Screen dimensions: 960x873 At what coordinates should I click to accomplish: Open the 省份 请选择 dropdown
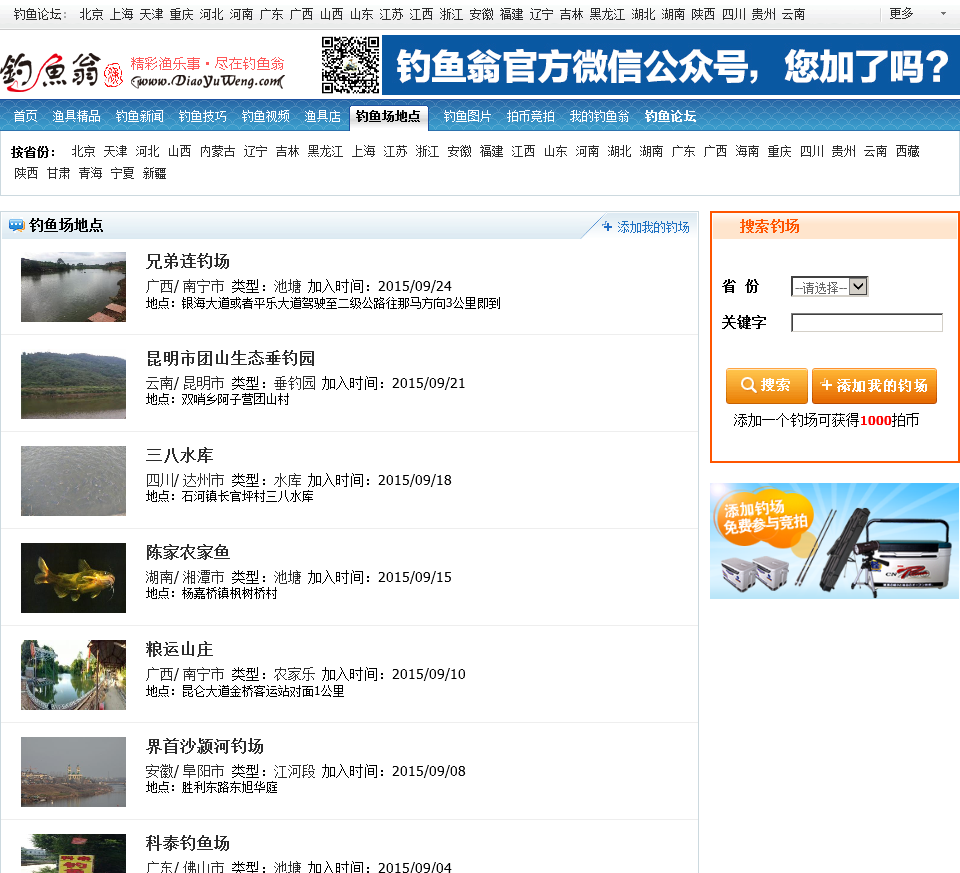(830, 287)
